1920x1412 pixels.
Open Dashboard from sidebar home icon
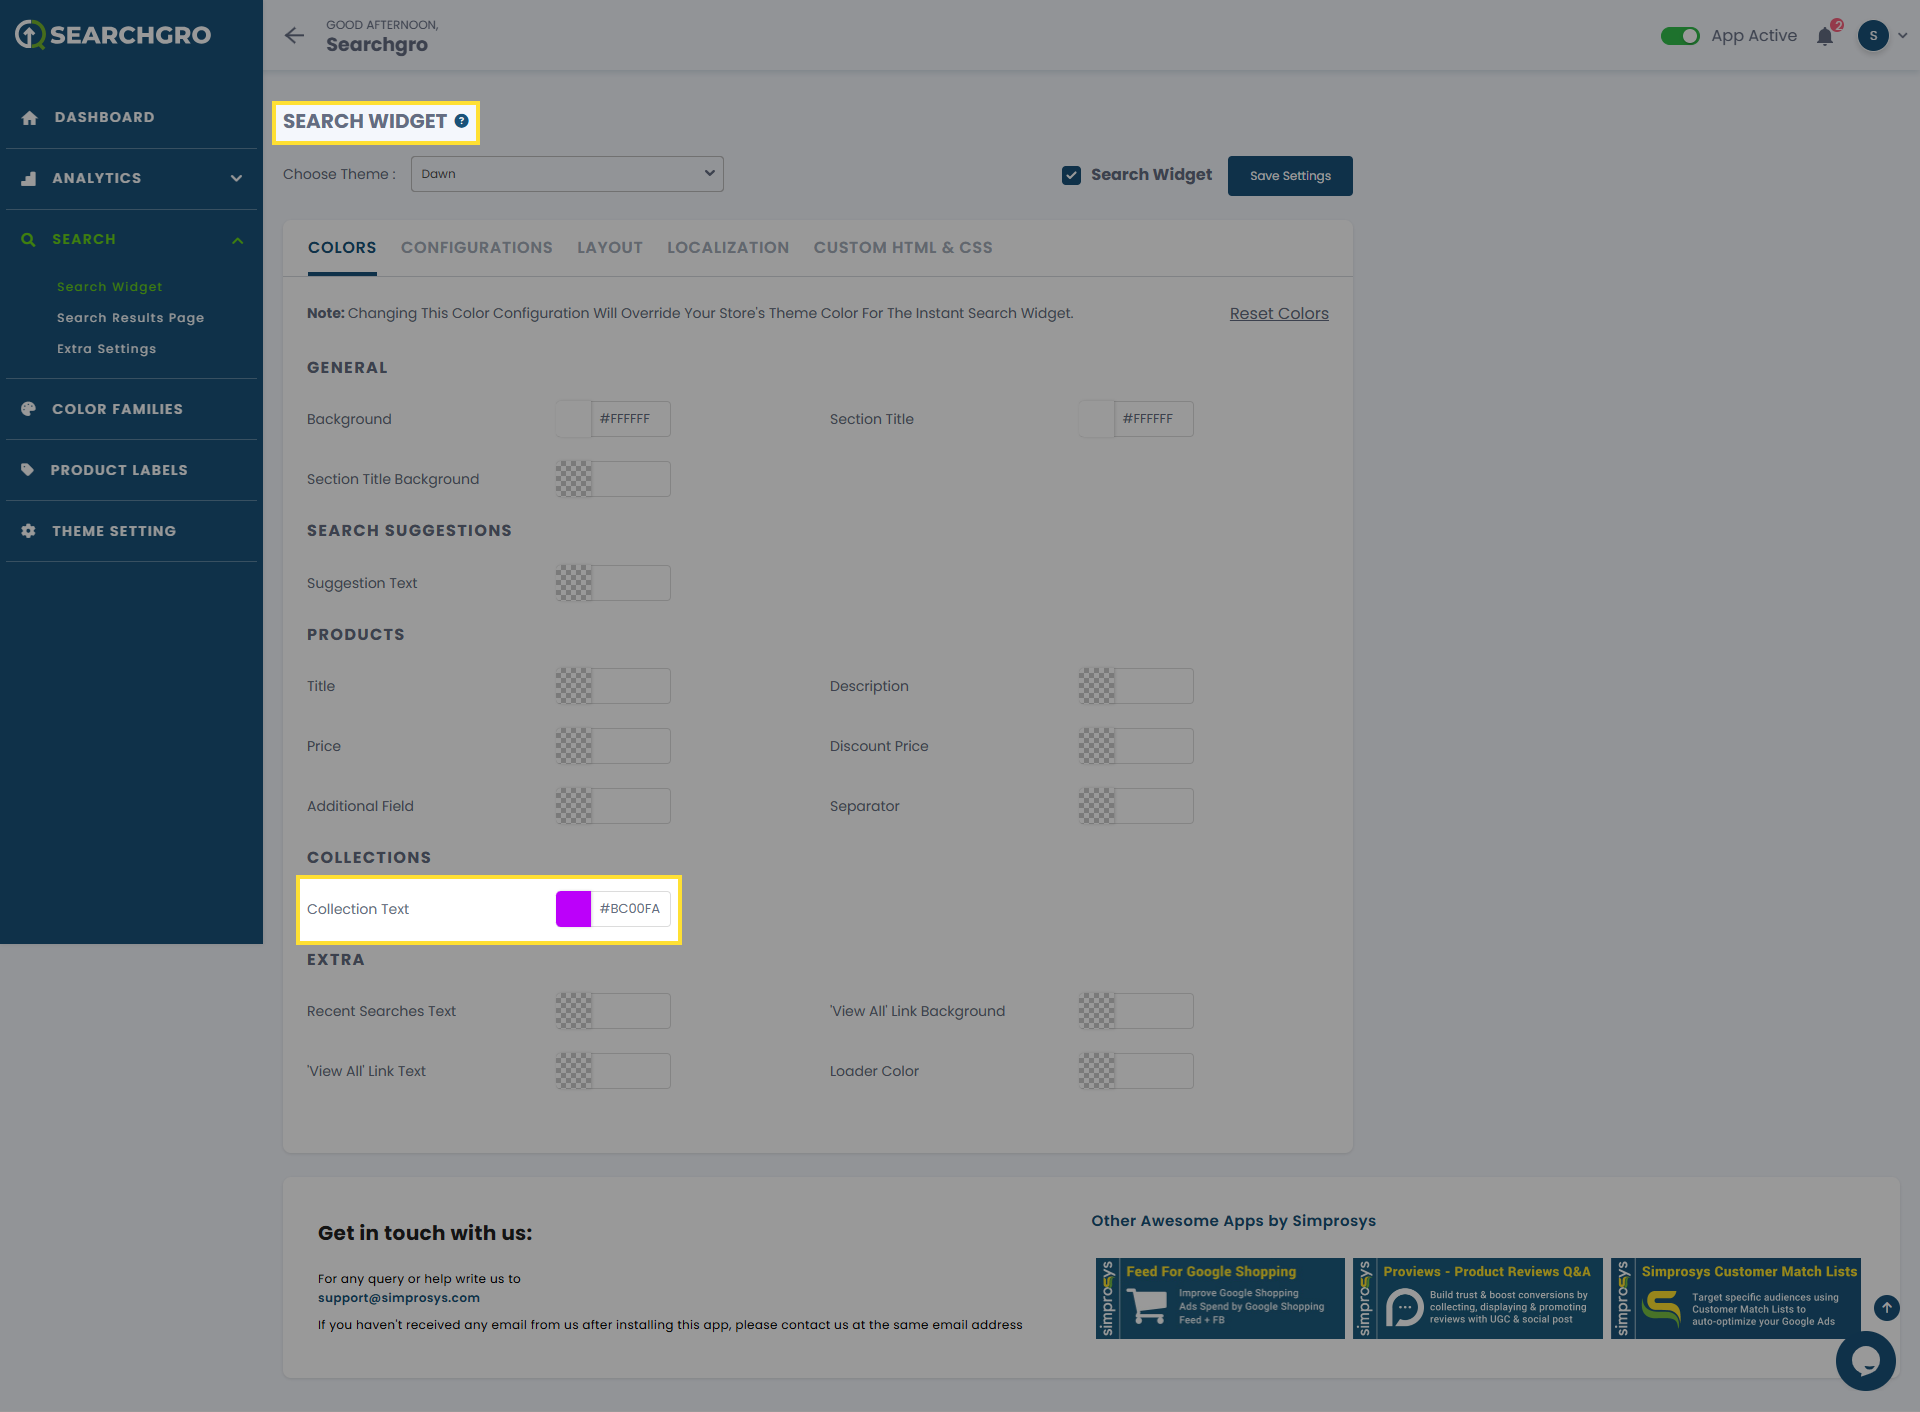[x=29, y=118]
